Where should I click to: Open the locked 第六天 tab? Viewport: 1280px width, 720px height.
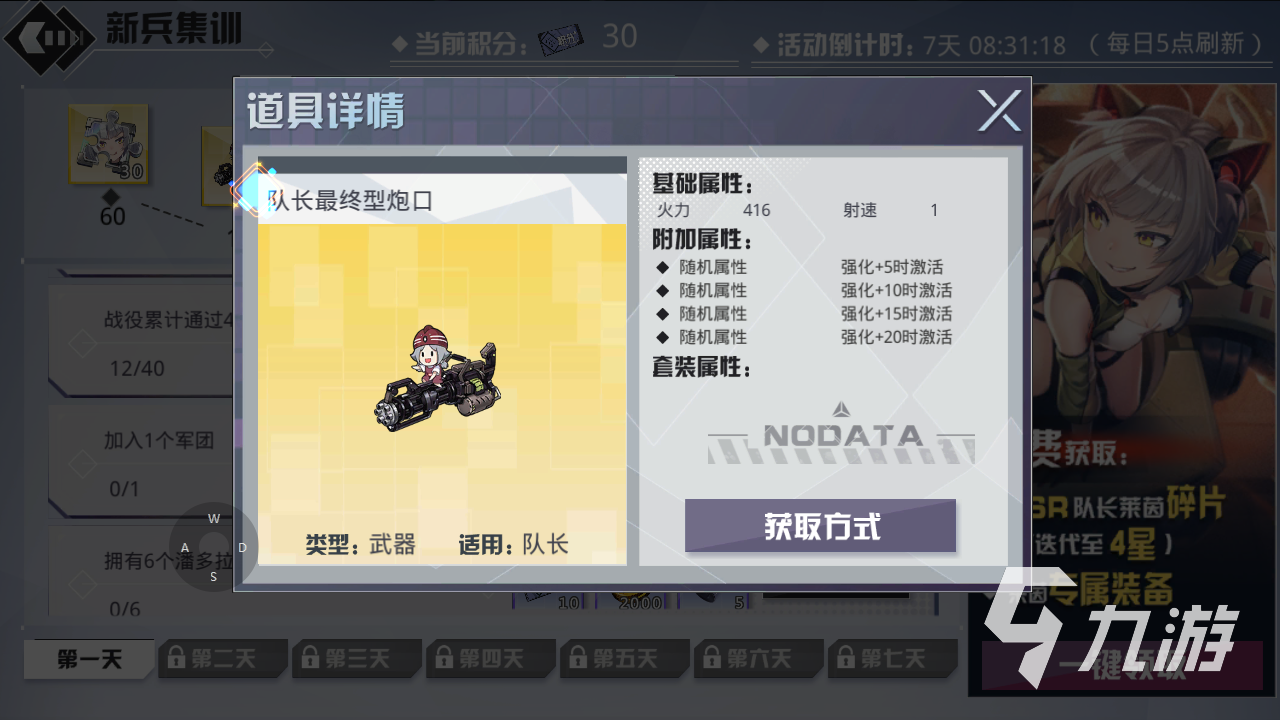(759, 659)
